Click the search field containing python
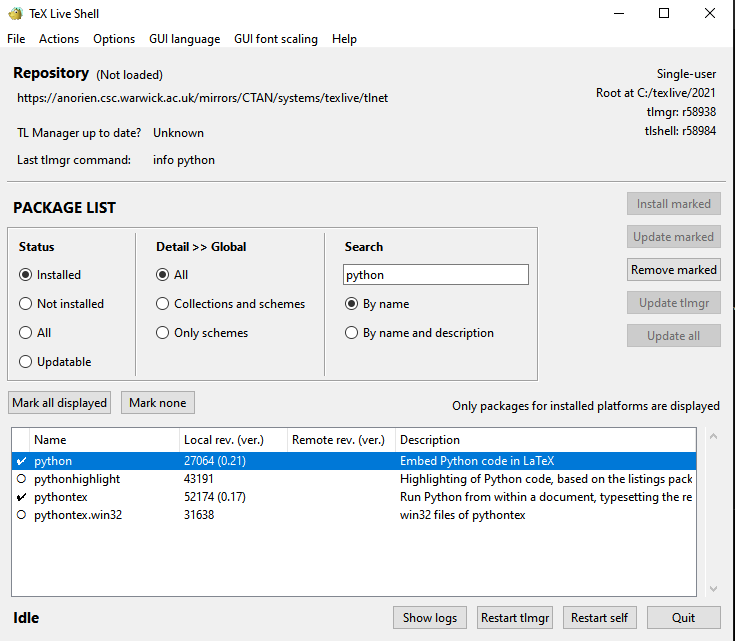 [x=436, y=275]
